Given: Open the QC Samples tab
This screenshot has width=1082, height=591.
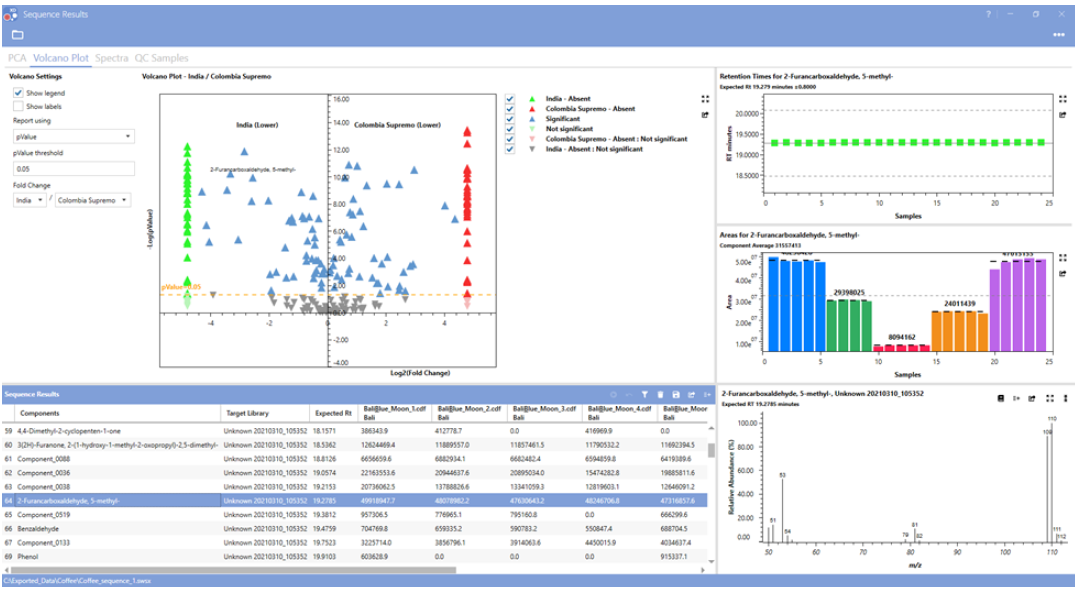Looking at the screenshot, I should 161,58.
